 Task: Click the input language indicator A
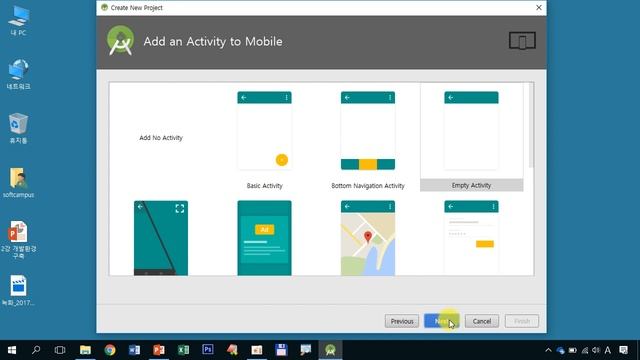click(x=608, y=350)
